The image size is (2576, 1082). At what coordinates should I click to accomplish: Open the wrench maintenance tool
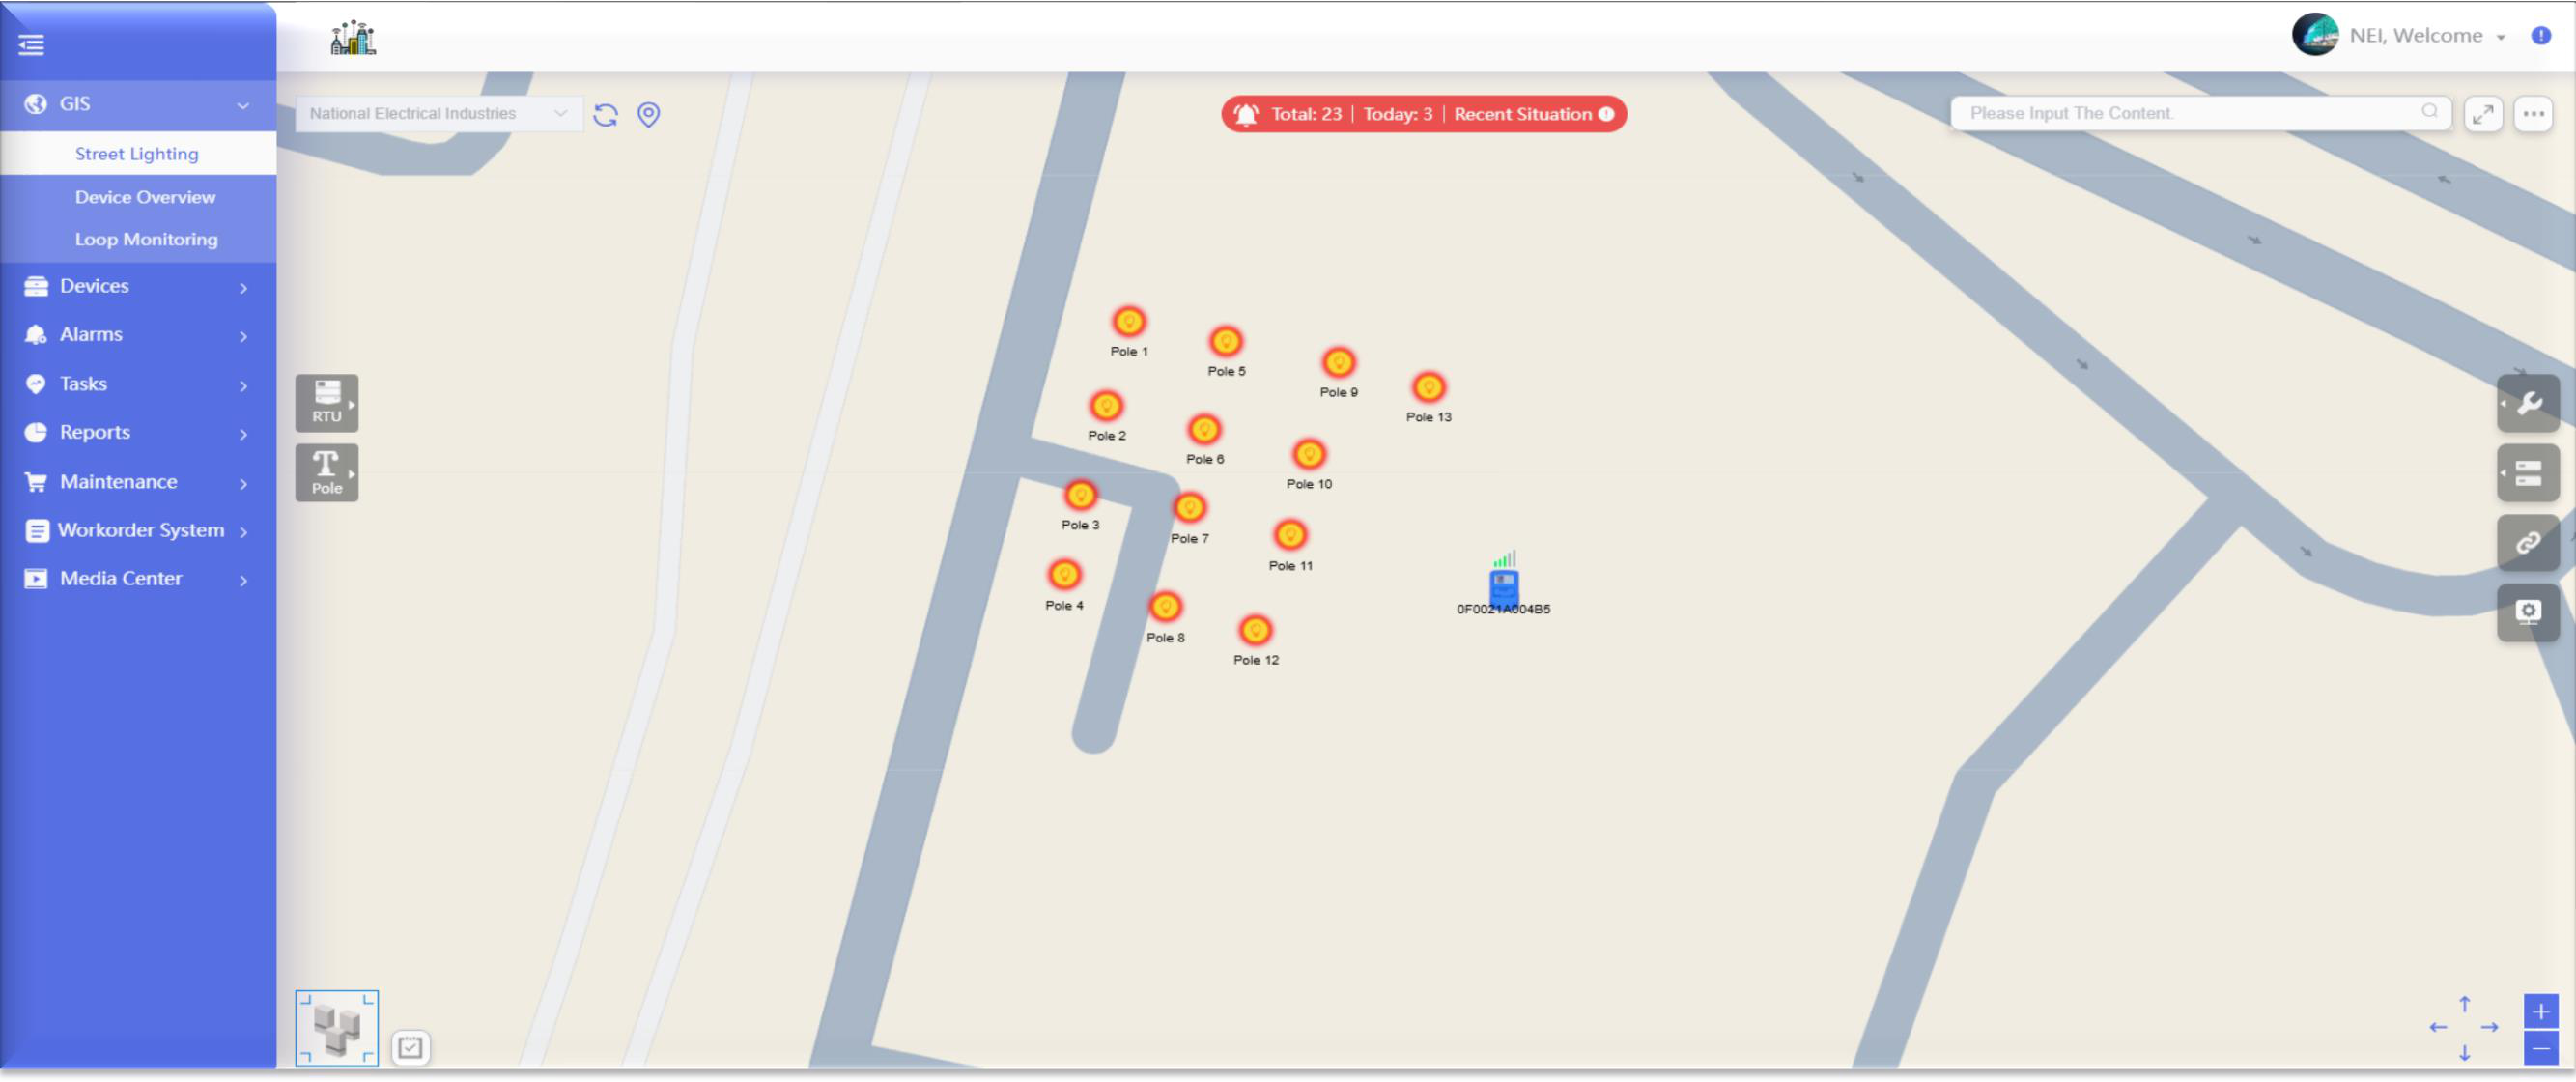2528,403
